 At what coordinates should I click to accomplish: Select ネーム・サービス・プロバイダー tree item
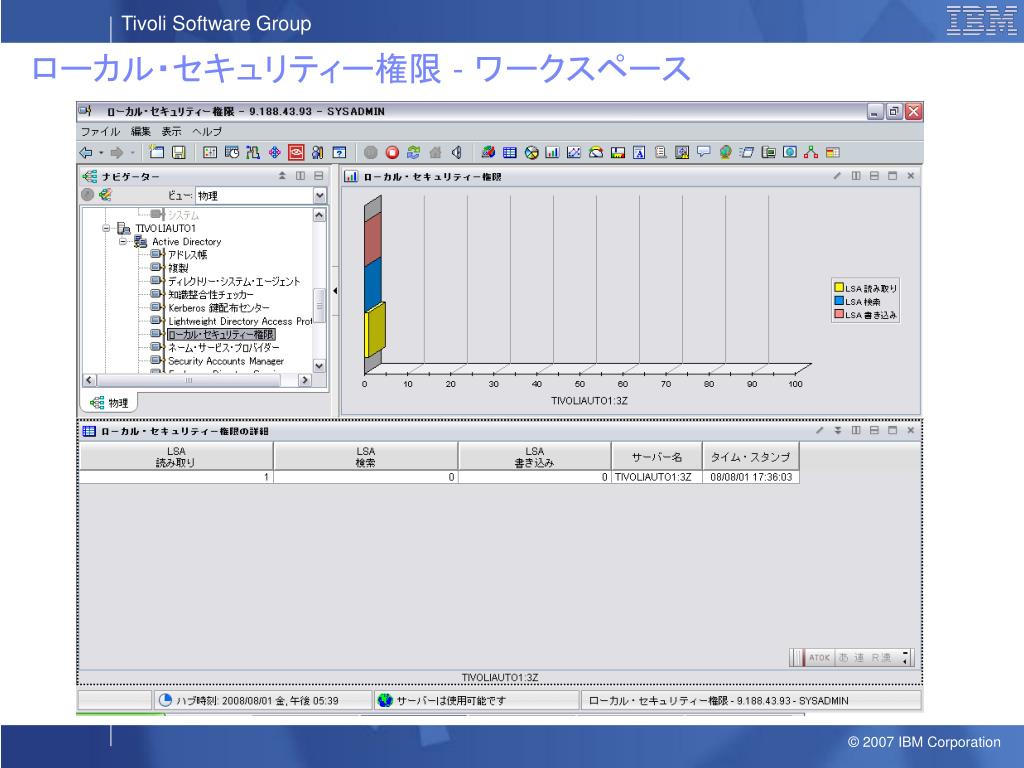(223, 347)
